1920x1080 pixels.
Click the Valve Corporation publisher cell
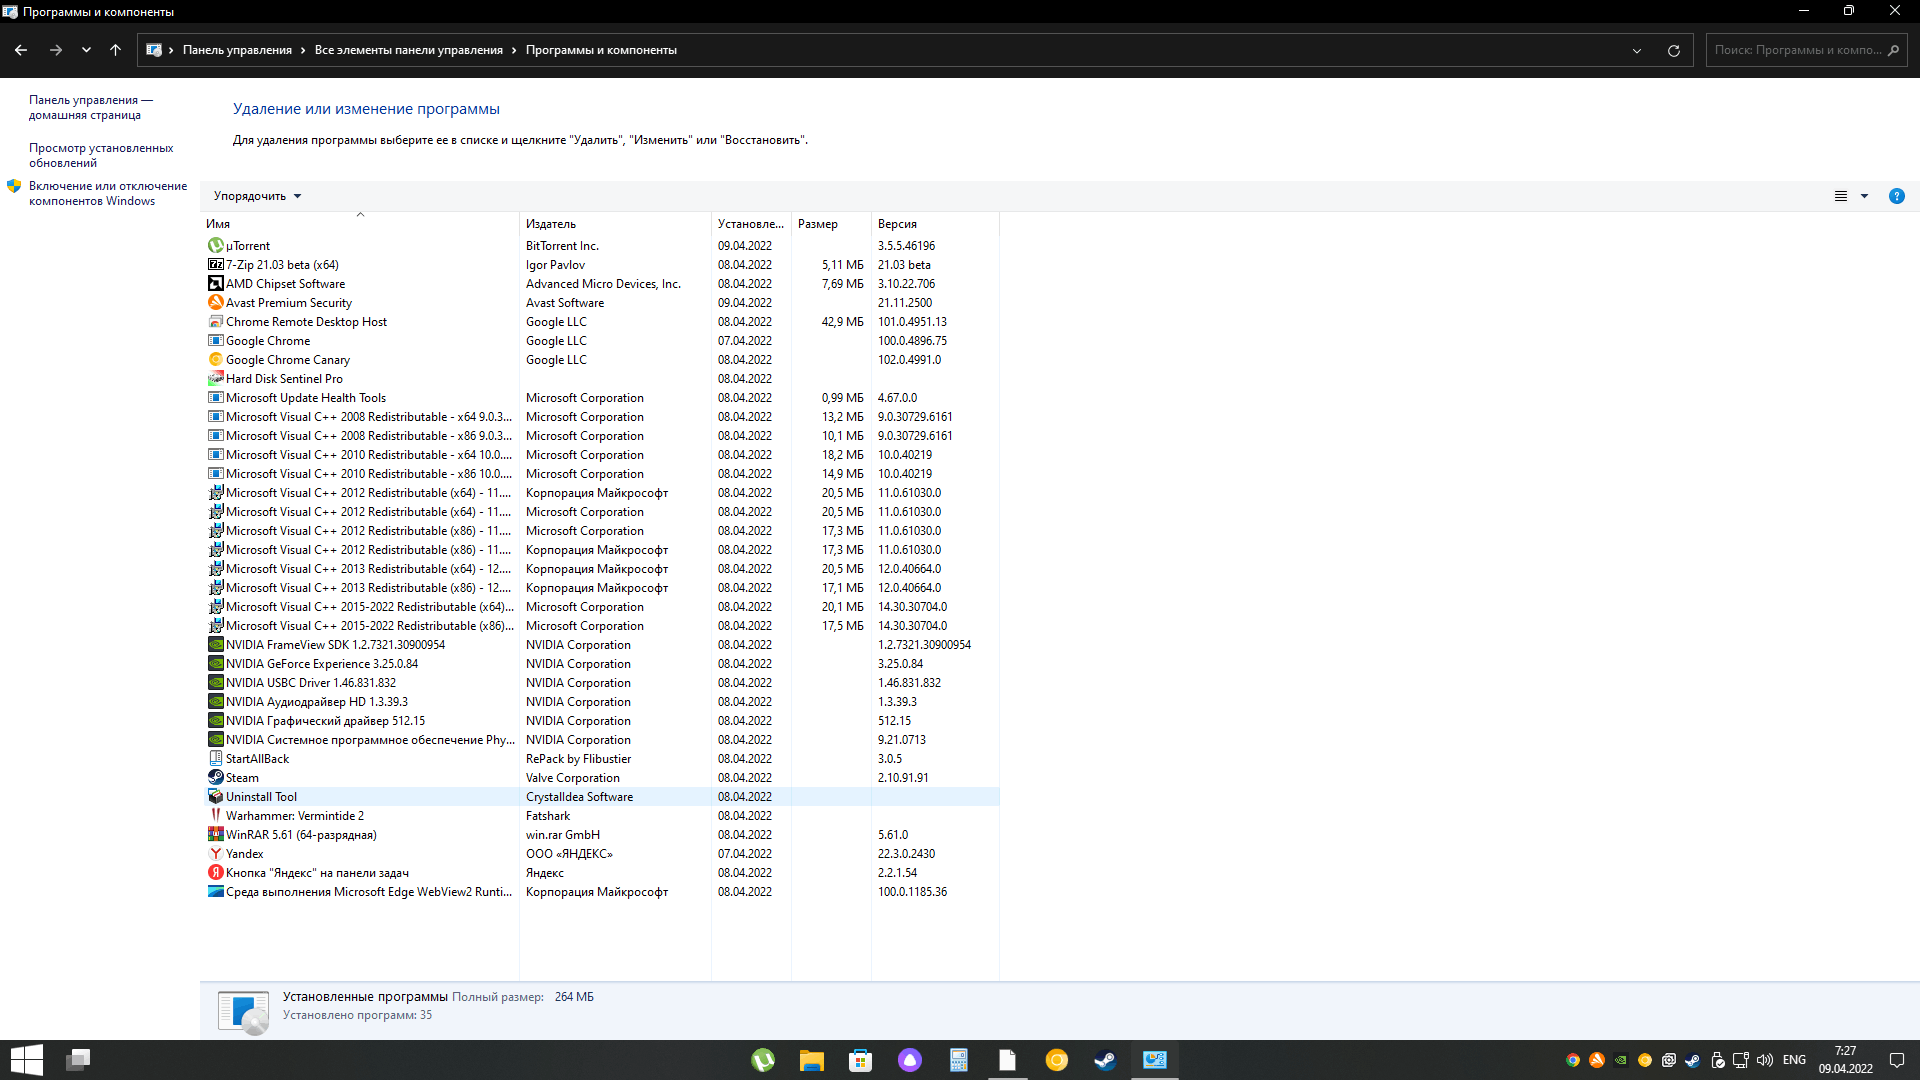coord(573,778)
